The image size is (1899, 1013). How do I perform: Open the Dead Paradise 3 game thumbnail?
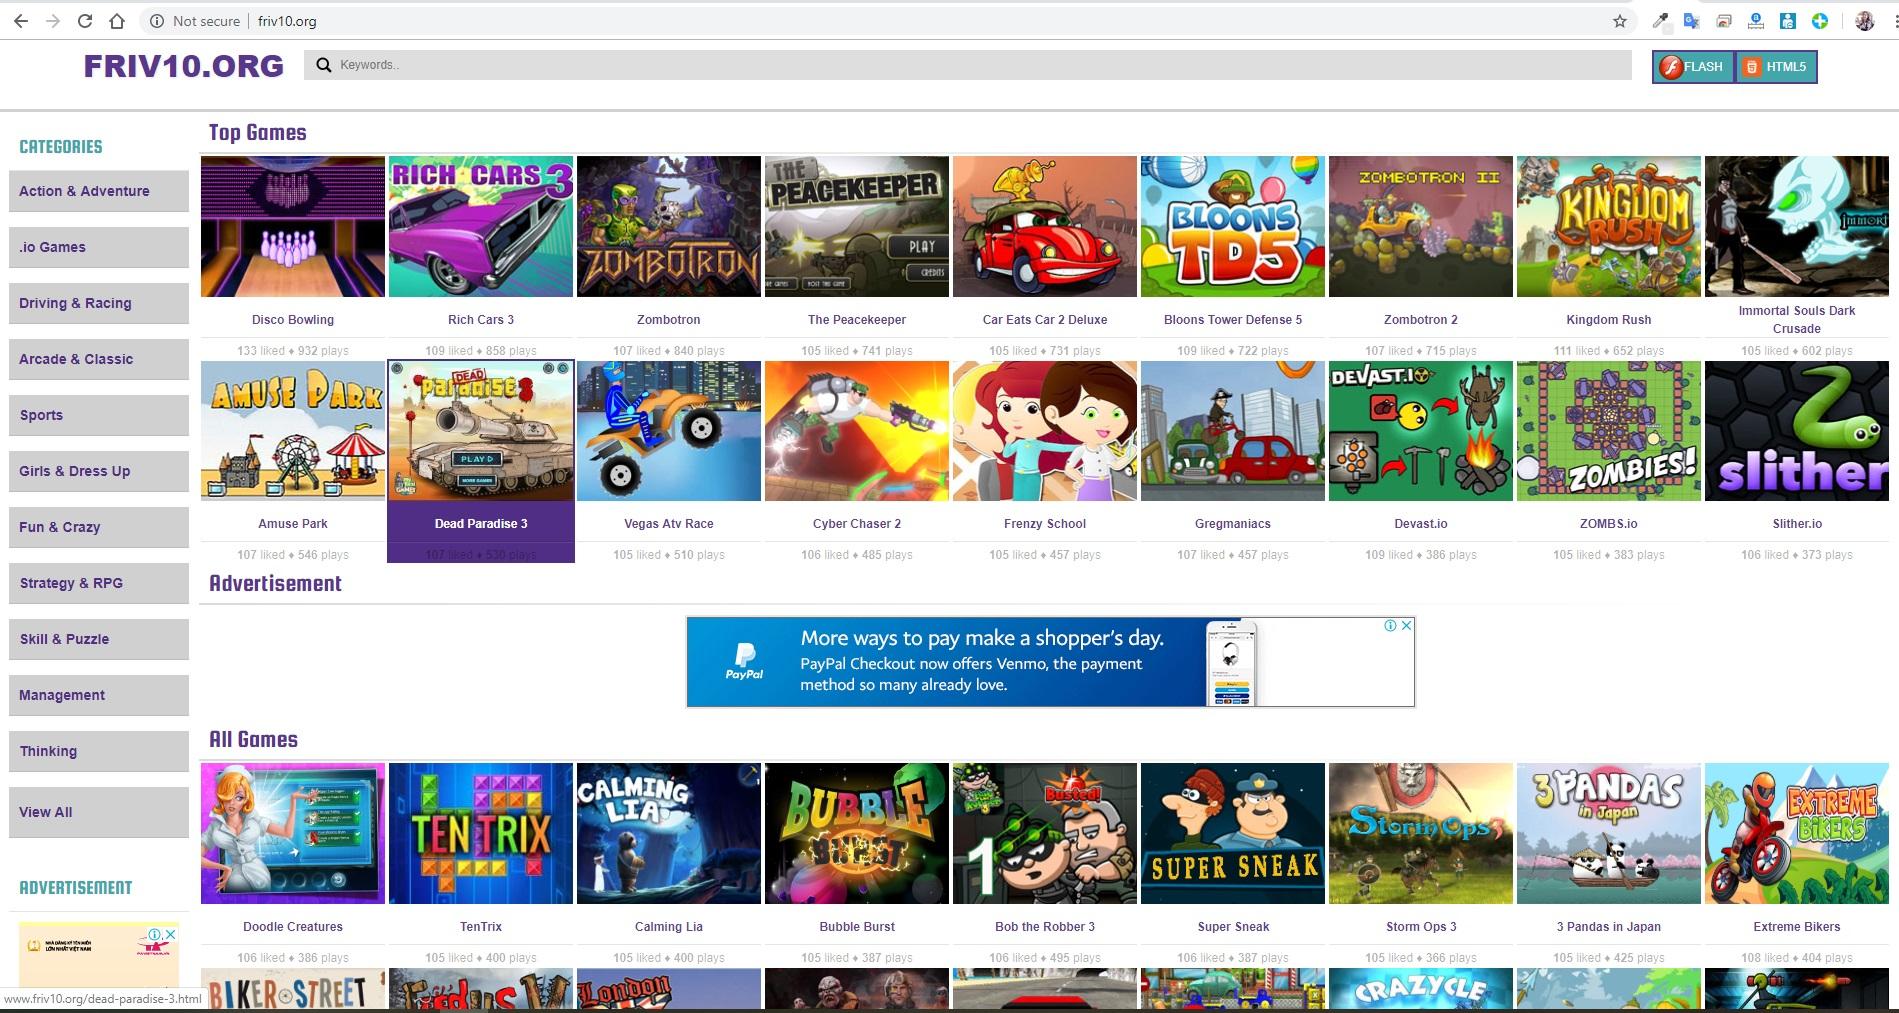click(x=481, y=430)
